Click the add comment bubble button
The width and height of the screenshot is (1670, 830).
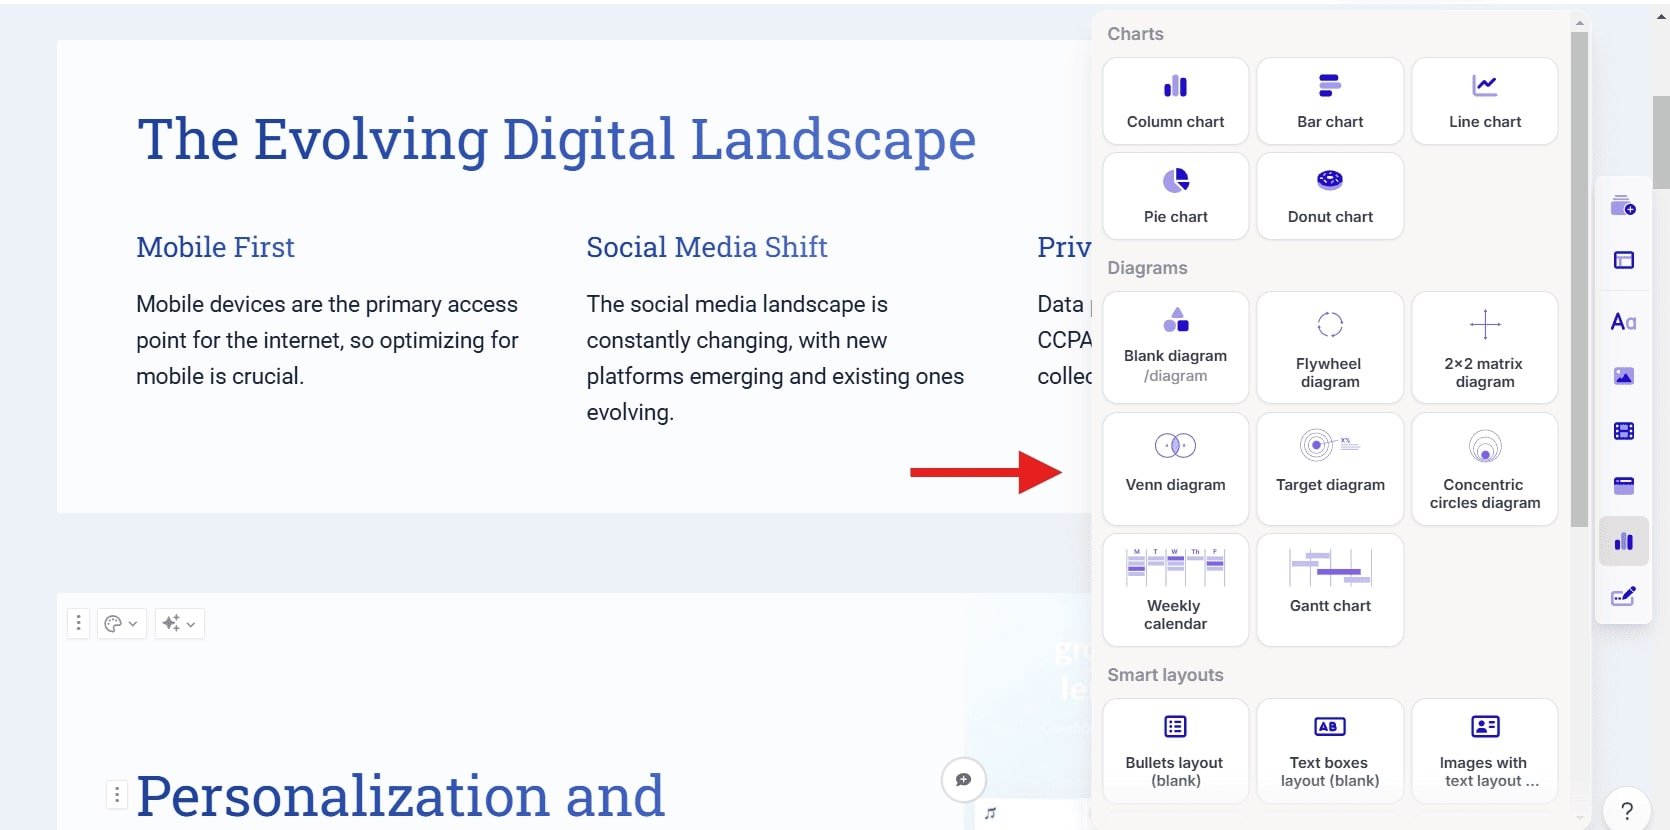click(963, 780)
